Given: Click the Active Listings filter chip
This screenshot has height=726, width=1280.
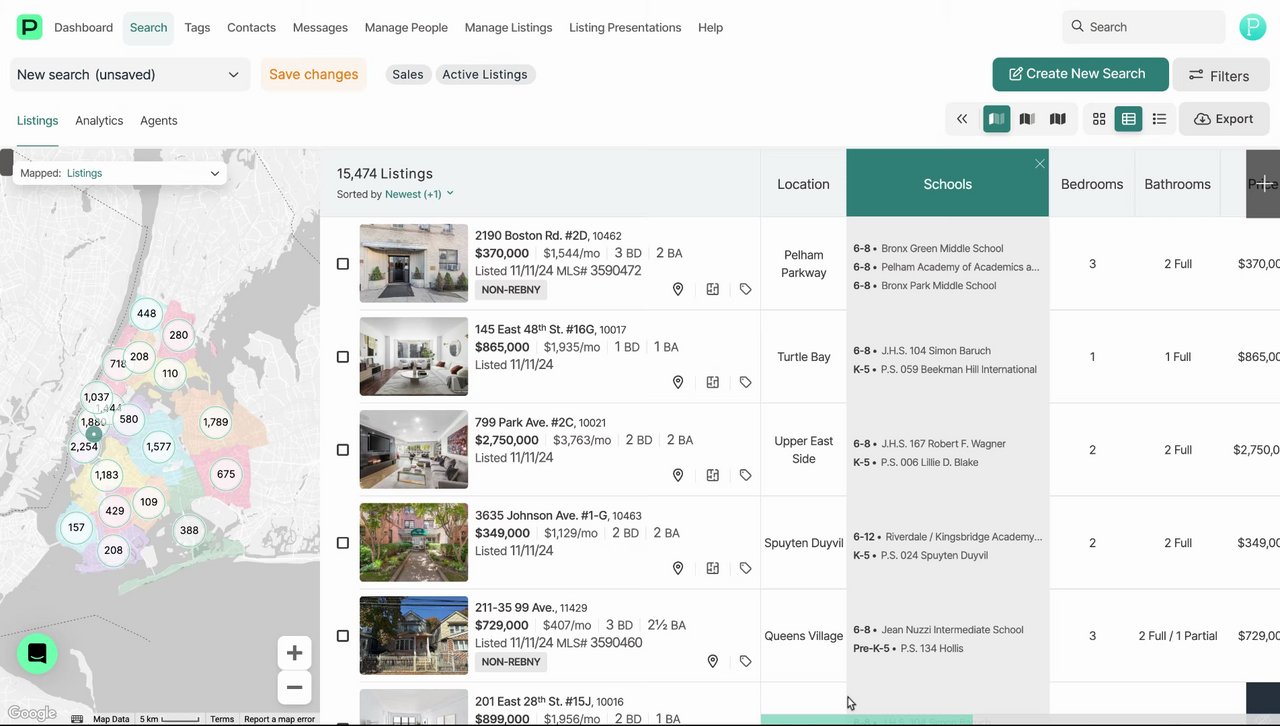Looking at the screenshot, I should [x=485, y=74].
